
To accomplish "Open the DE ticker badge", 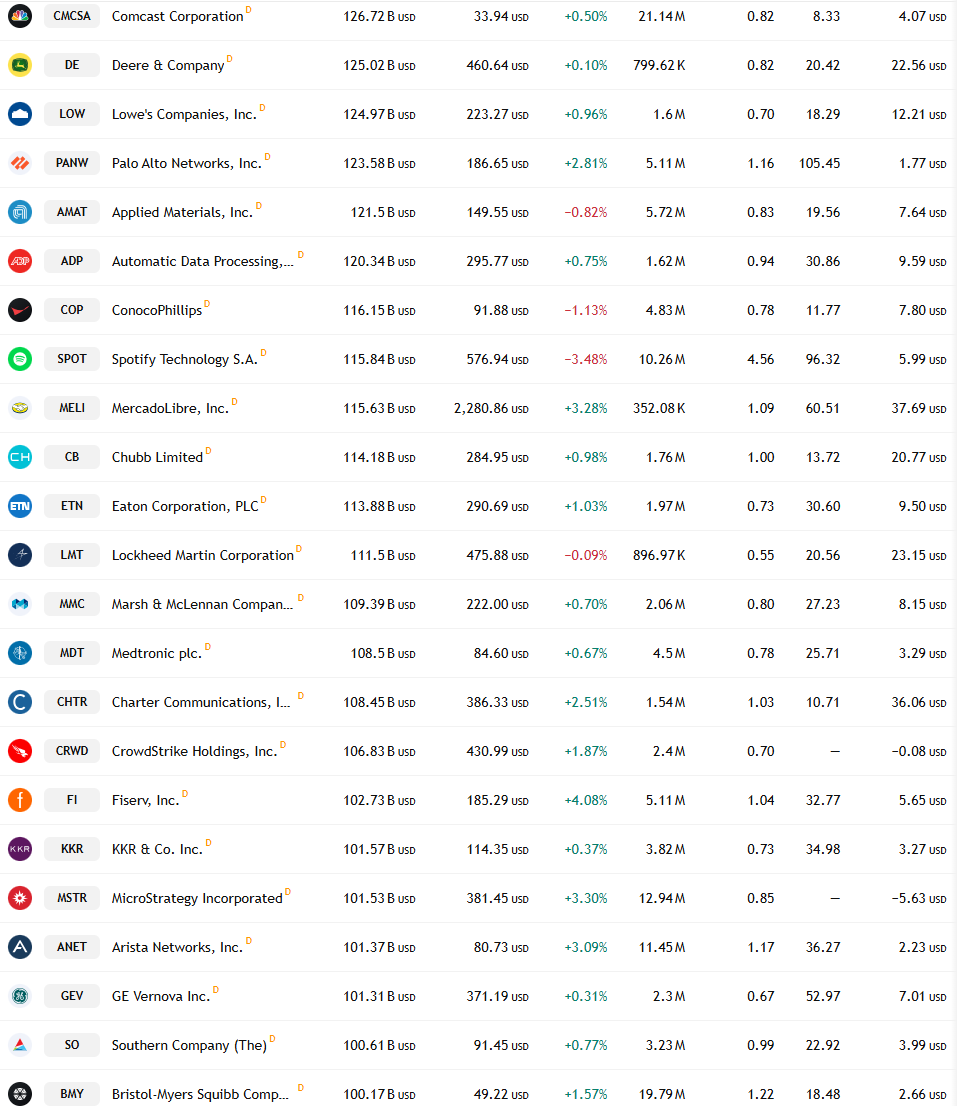I will (72, 65).
